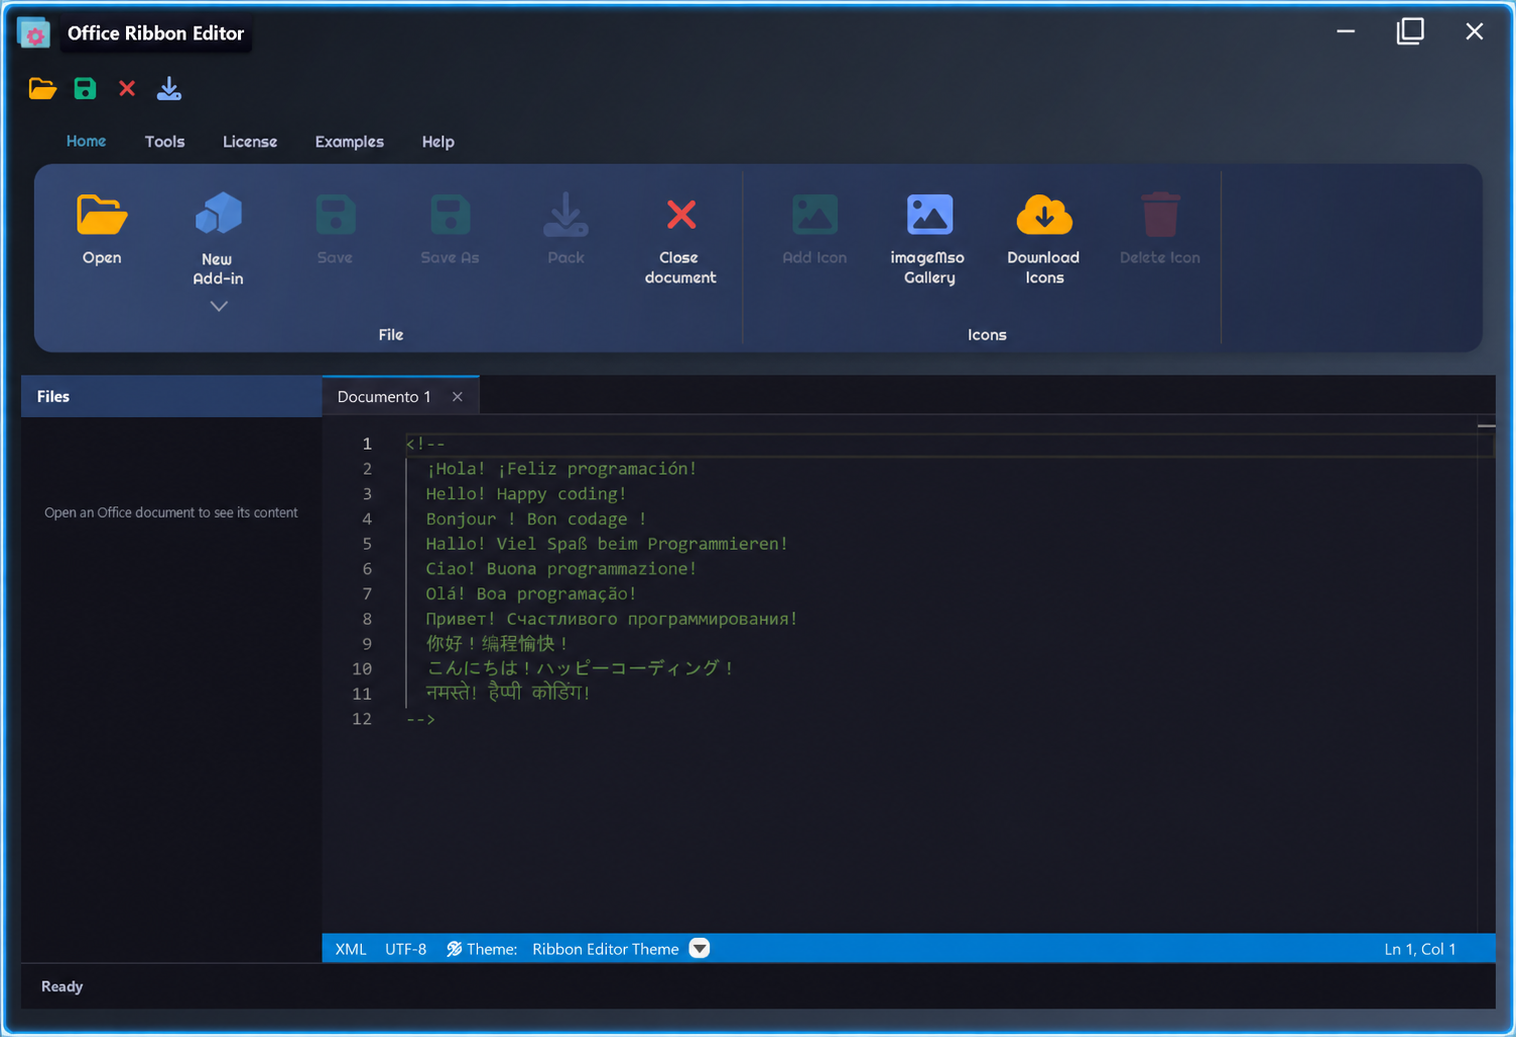The image size is (1516, 1037).
Task: Click line 7 'Olá! Boa programação!'
Action: pyautogui.click(x=531, y=594)
